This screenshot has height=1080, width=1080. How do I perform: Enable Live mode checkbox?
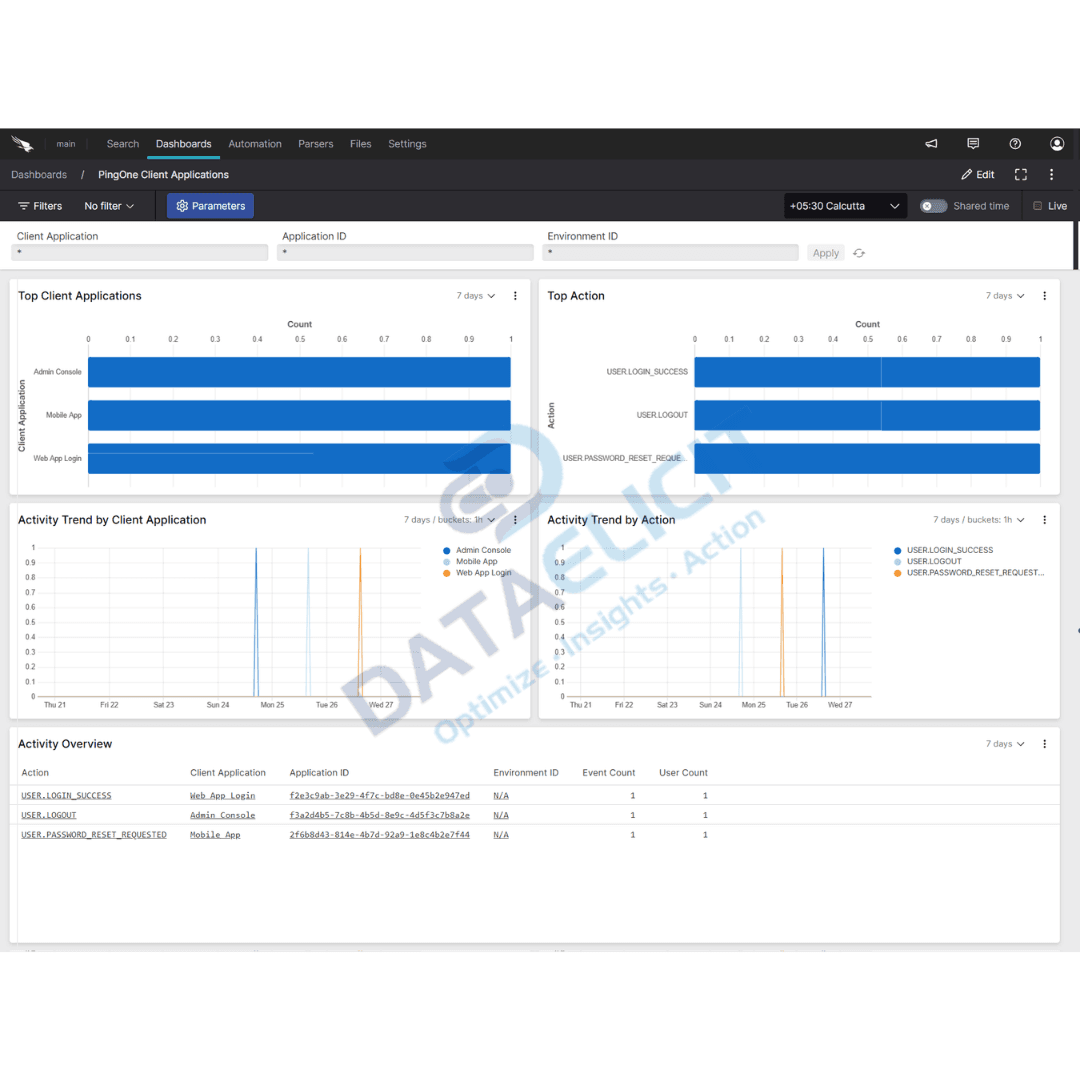pyautogui.click(x=1037, y=205)
